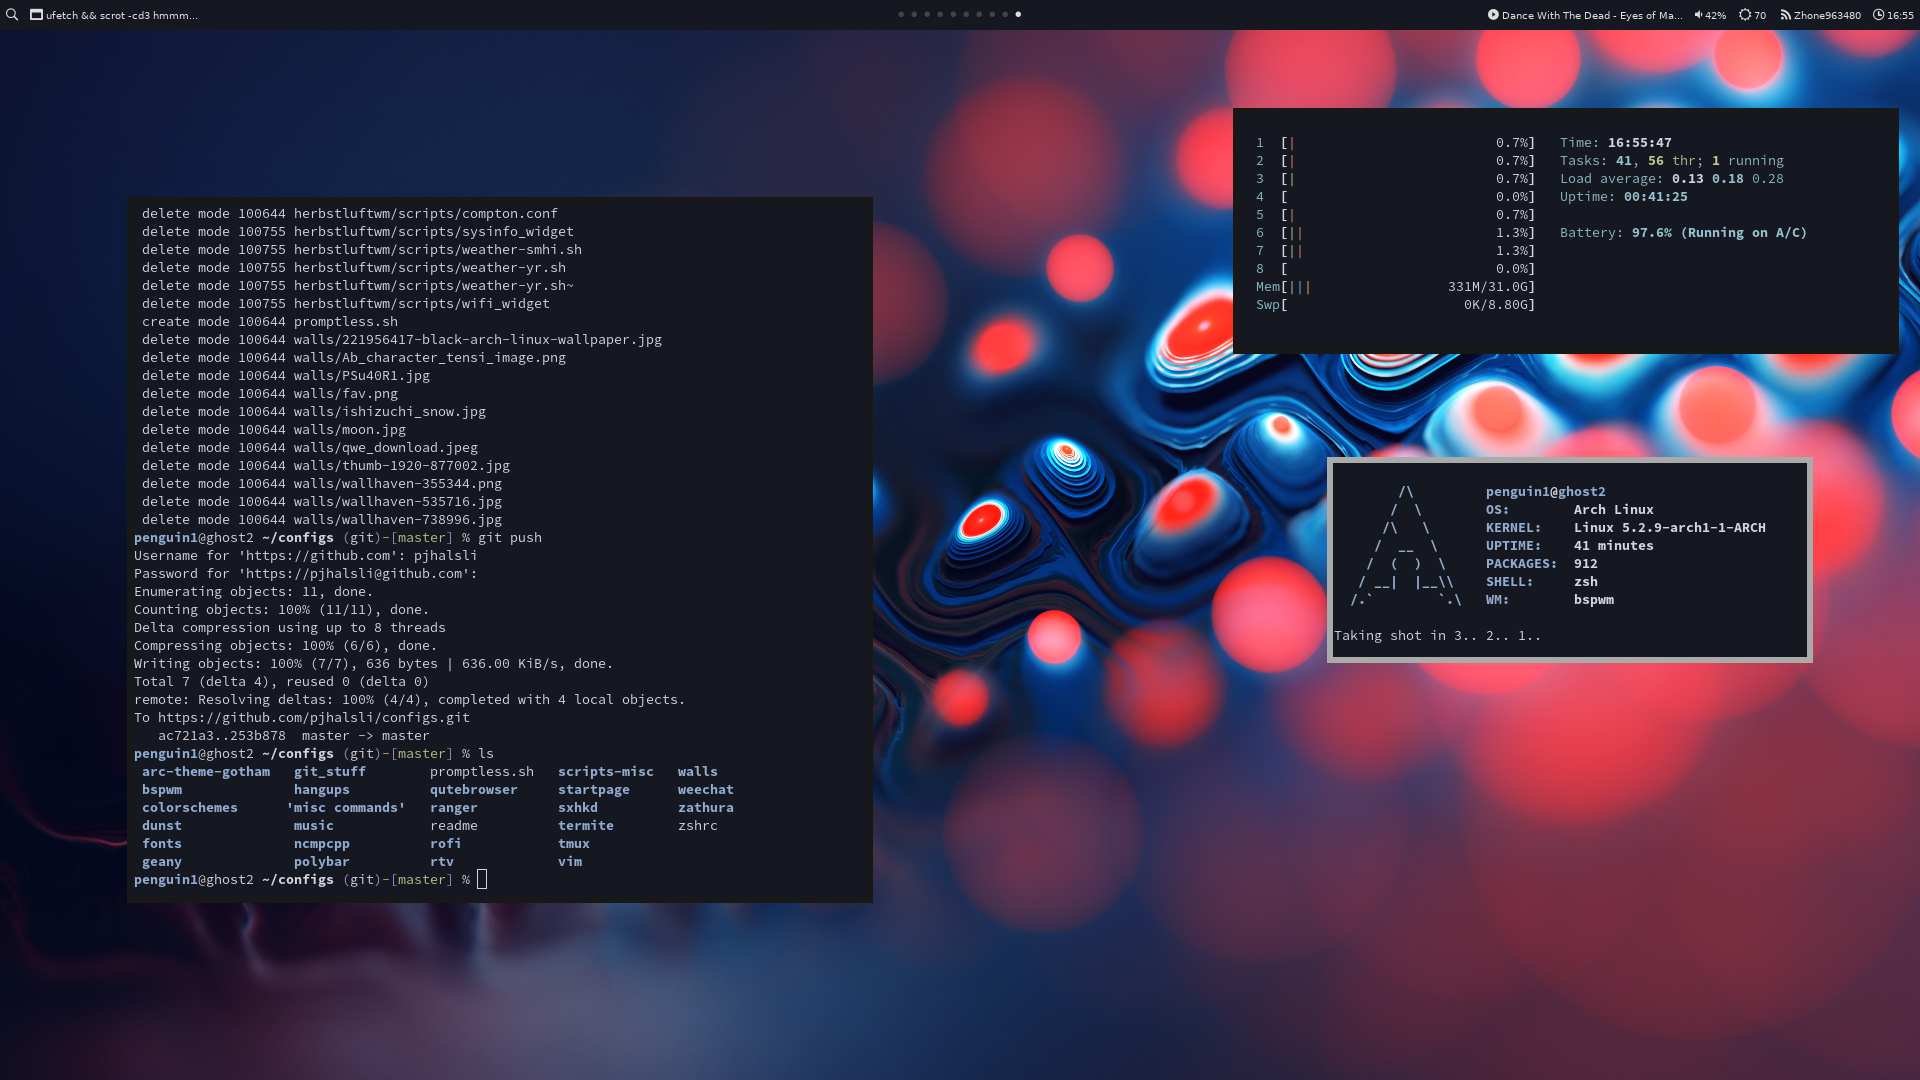The image size is (1920, 1080).
Task: Click the 'create mode 100644 promptless.sh' line
Action: (x=270, y=321)
